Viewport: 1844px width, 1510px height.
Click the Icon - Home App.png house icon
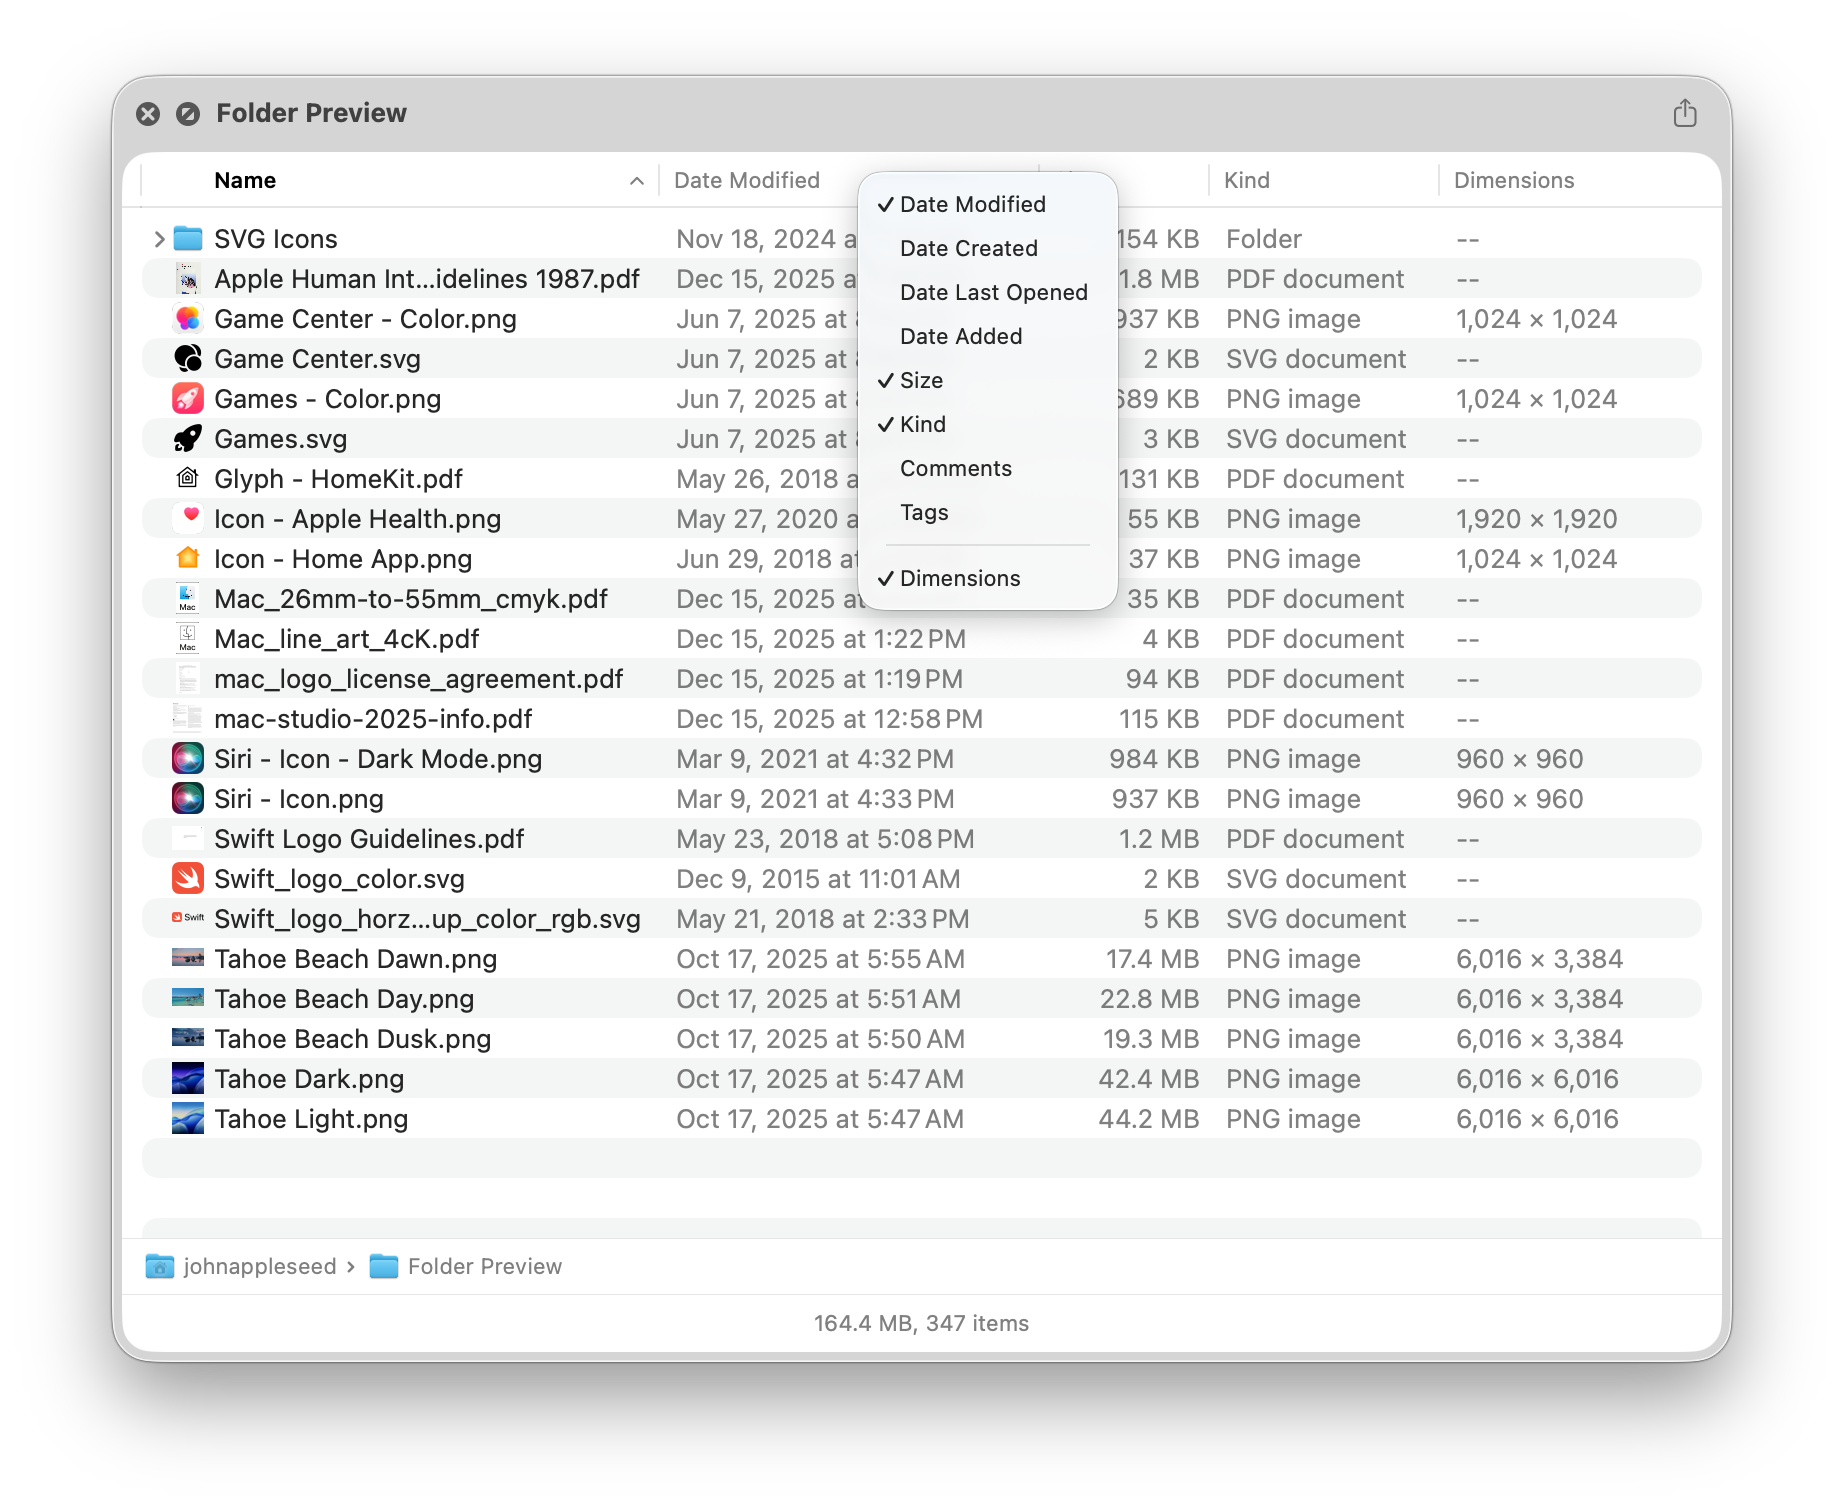(x=188, y=559)
